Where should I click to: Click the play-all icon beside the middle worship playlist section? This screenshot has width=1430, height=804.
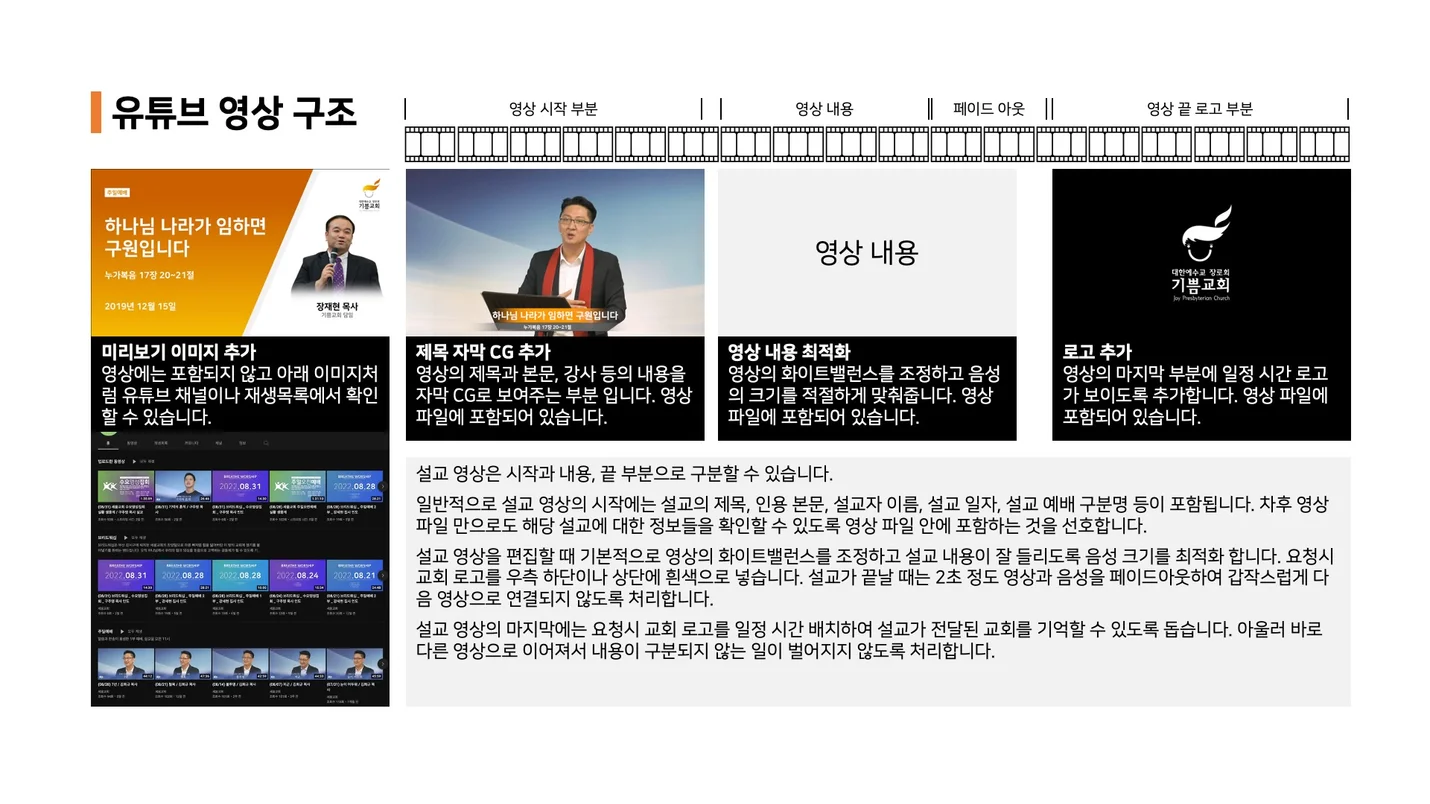[125, 538]
